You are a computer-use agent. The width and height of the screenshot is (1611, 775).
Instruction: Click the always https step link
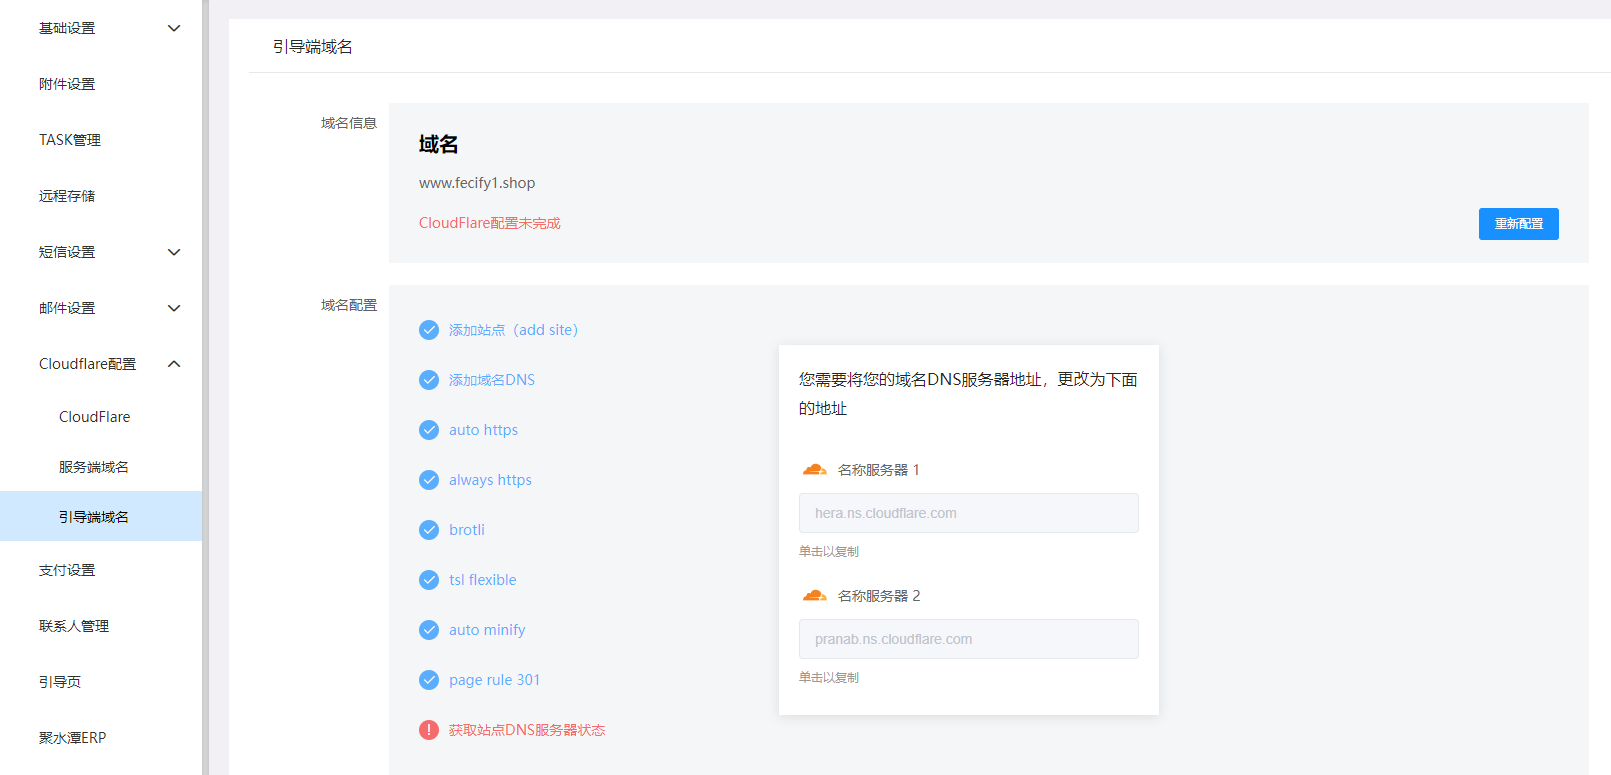[490, 480]
